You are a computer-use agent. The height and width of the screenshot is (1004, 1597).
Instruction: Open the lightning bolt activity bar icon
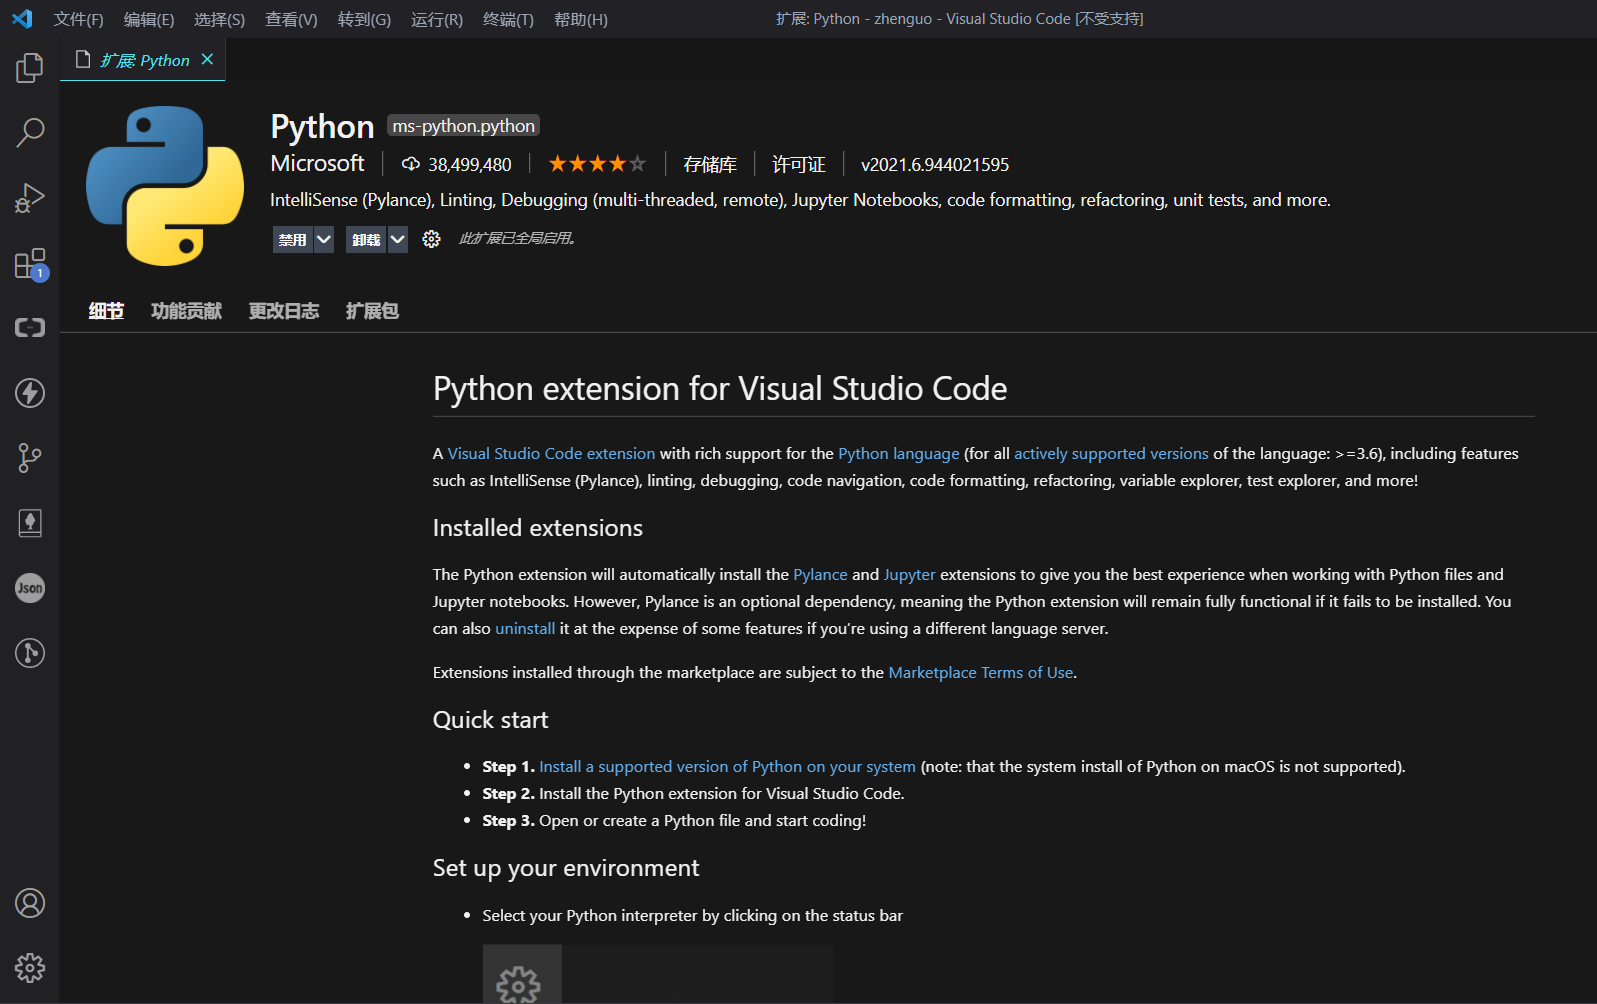(30, 393)
